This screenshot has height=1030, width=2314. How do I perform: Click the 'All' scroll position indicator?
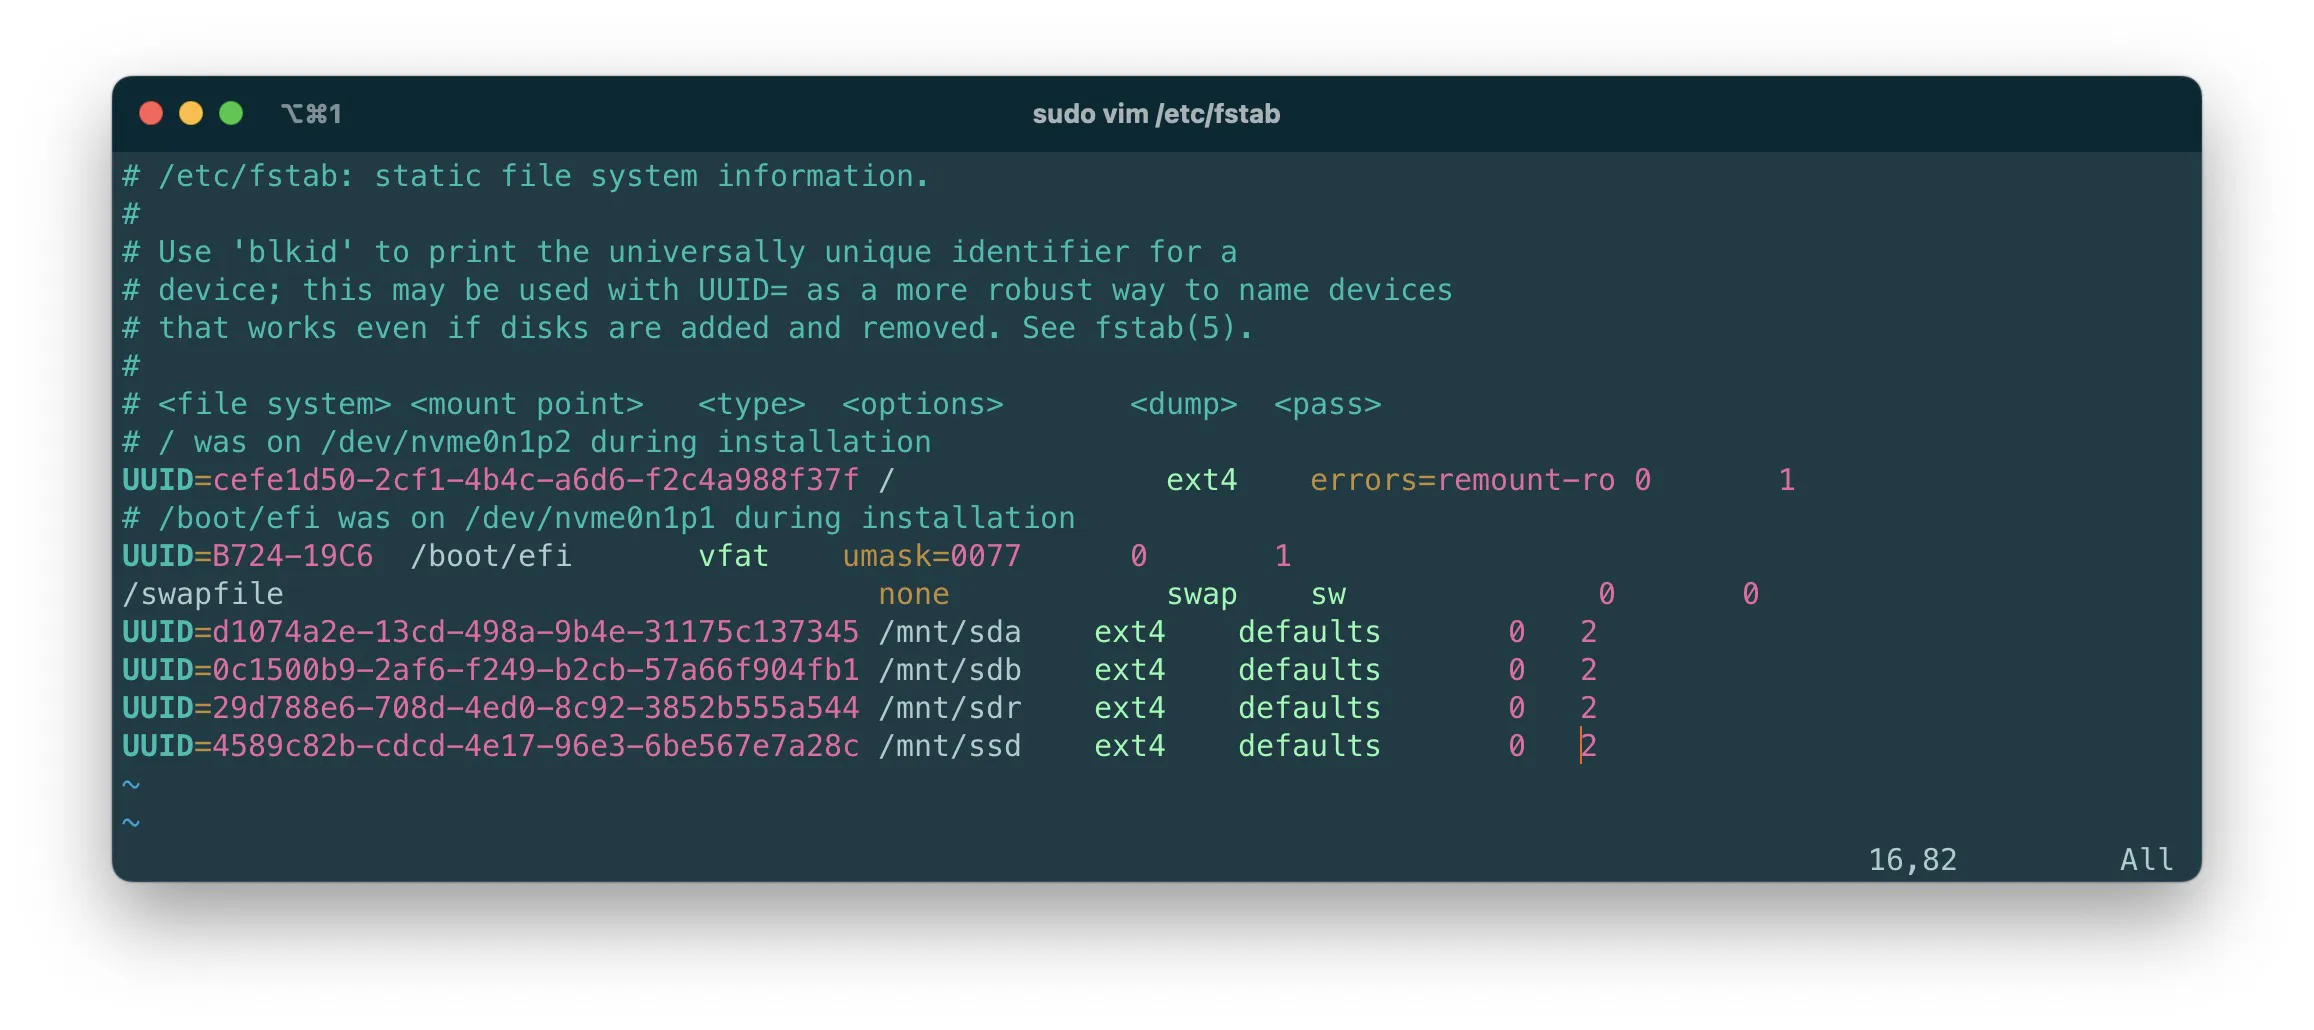(x=2146, y=860)
